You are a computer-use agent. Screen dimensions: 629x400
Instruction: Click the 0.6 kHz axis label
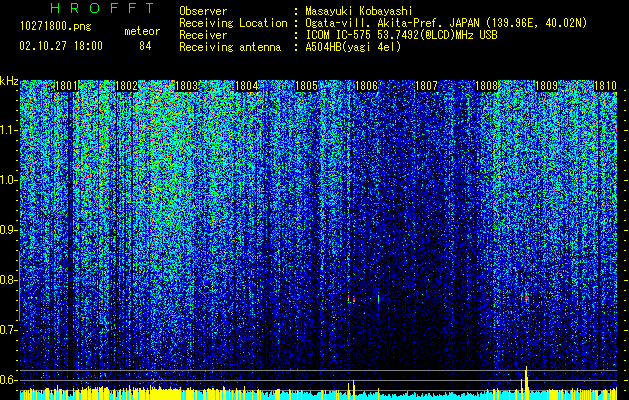pyautogui.click(x=8, y=380)
